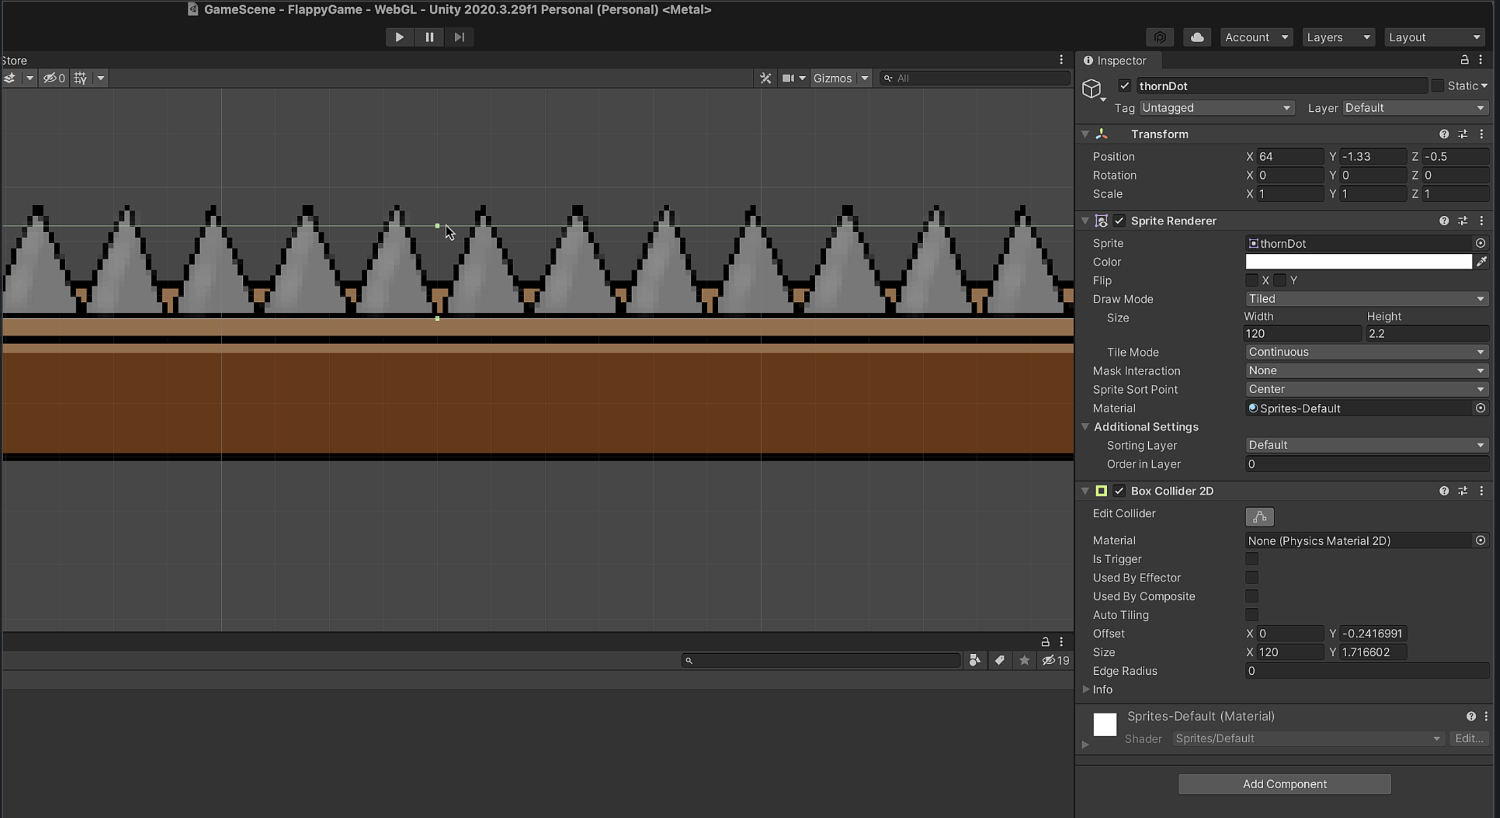
Task: Edit the thornDot object name field
Action: click(1281, 86)
